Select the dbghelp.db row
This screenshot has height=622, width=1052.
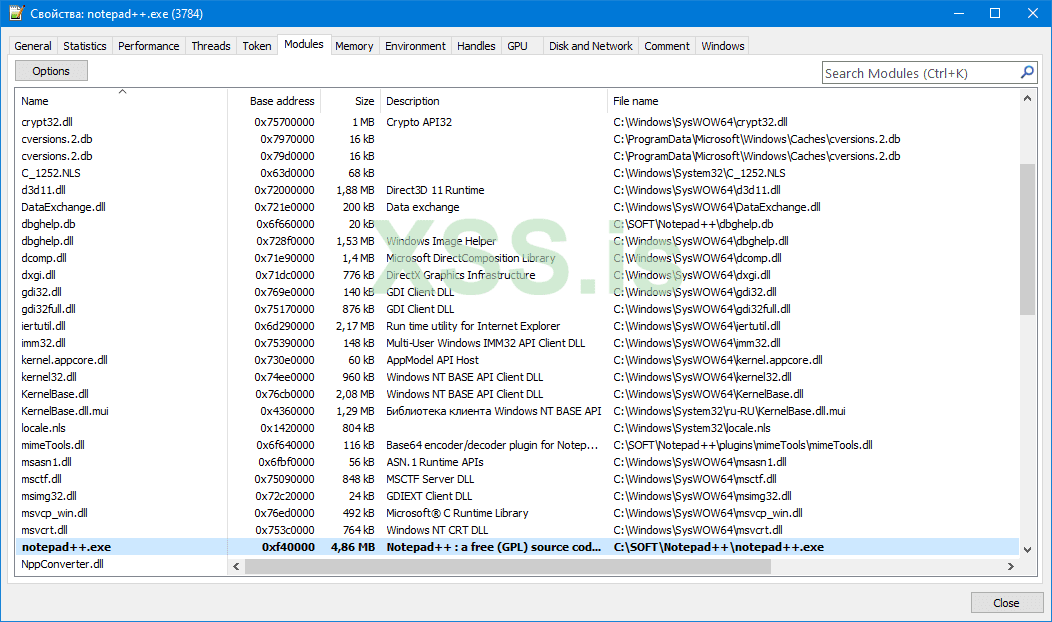pos(517,224)
